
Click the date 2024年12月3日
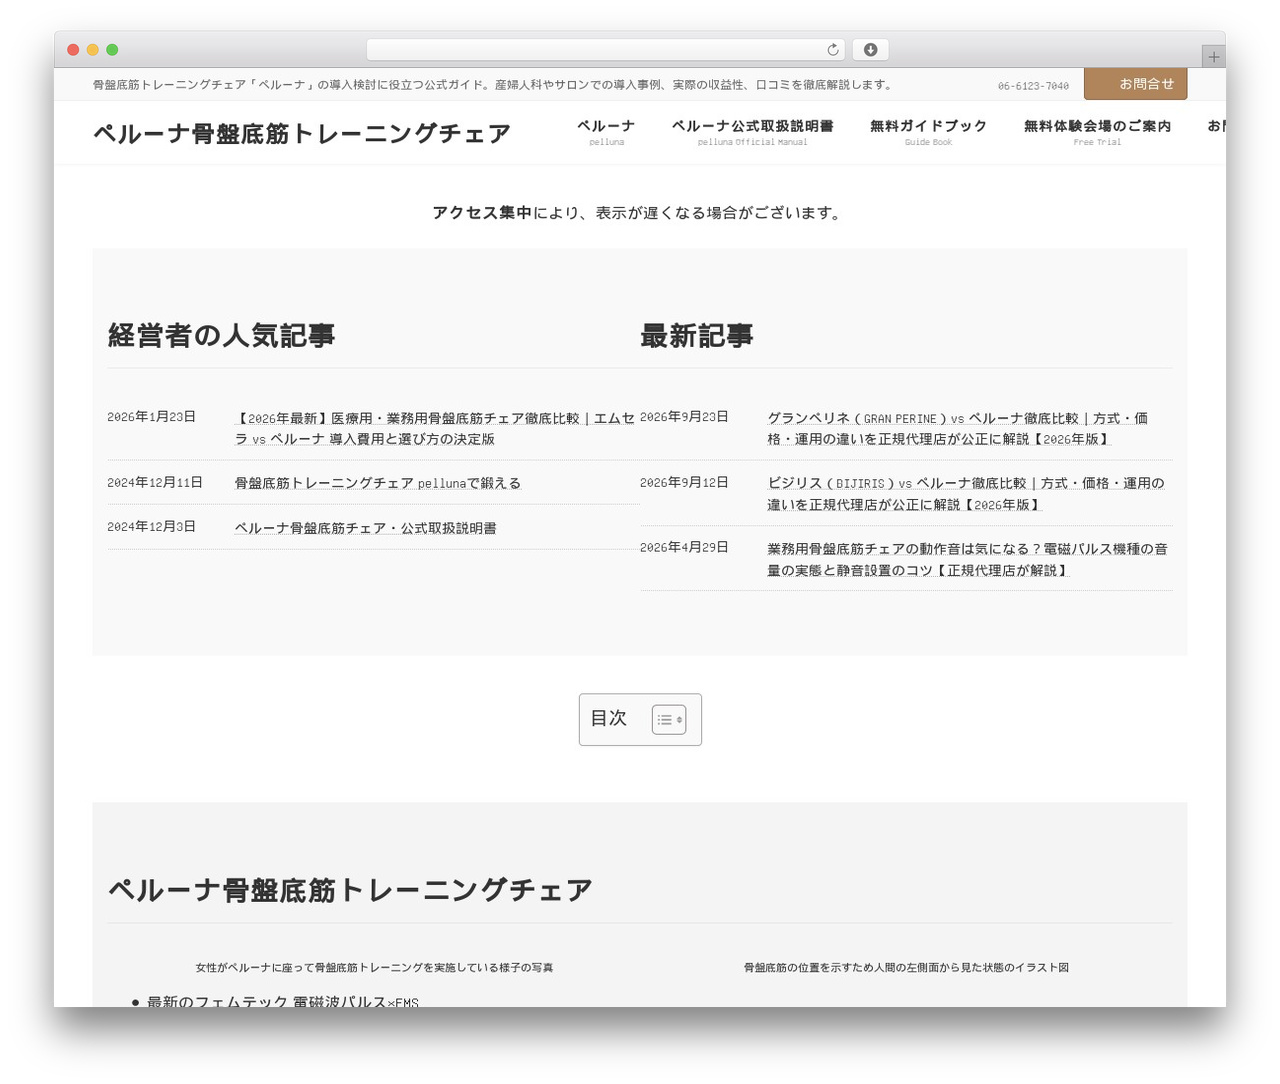coord(151,526)
